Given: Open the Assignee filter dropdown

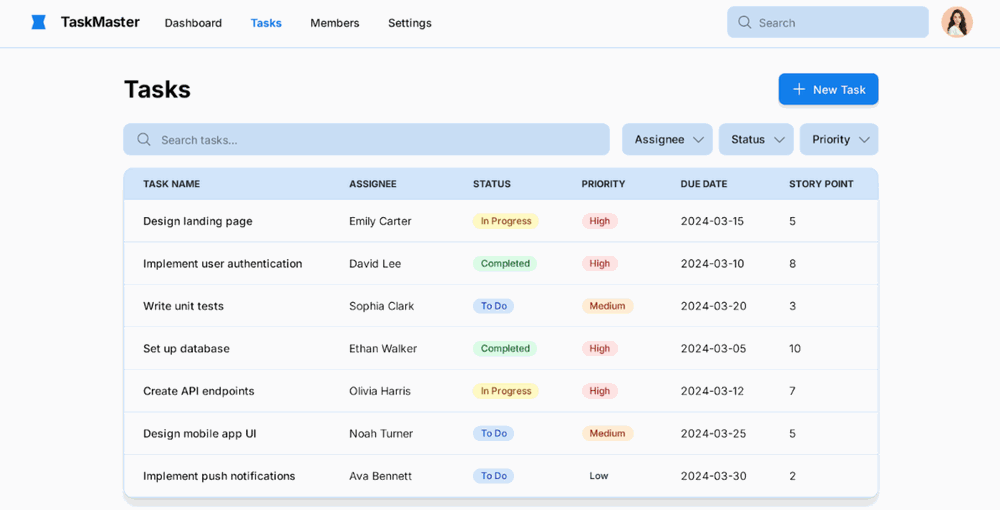Looking at the screenshot, I should pyautogui.click(x=667, y=140).
